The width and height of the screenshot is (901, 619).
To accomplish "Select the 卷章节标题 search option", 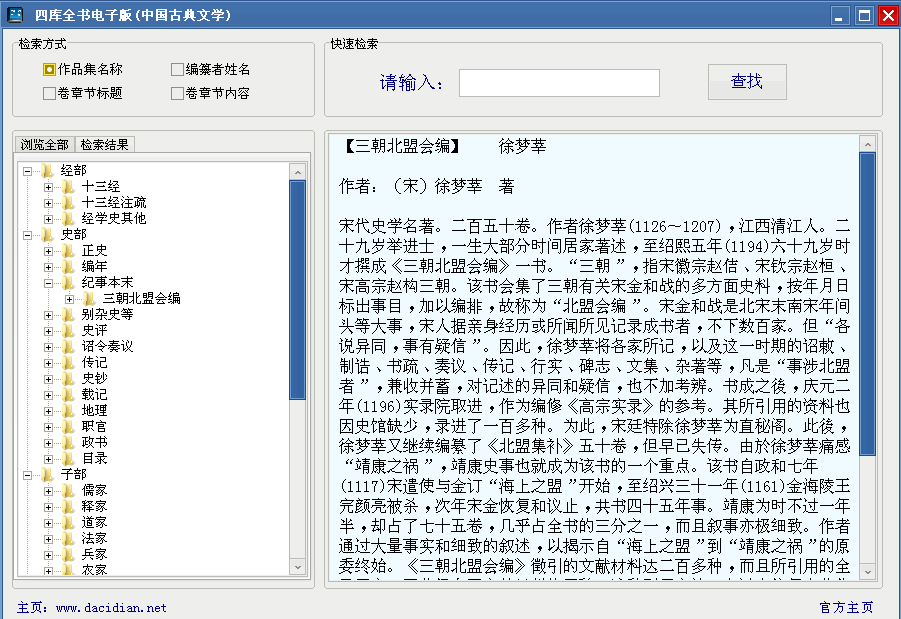I will (83, 93).
